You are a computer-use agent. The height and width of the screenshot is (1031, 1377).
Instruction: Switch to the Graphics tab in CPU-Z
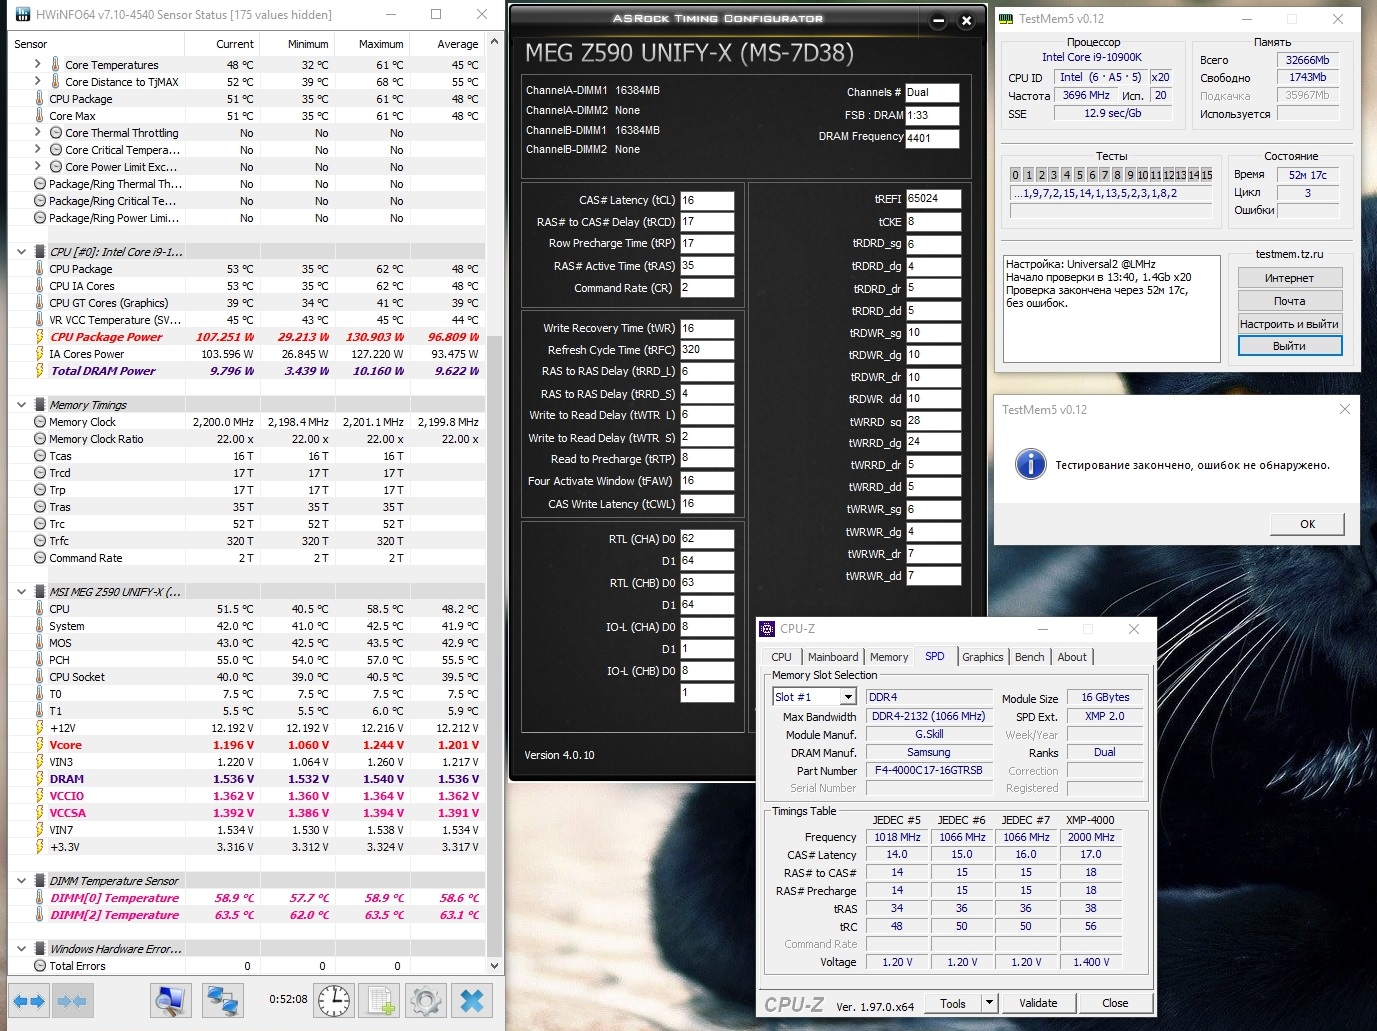(x=983, y=657)
